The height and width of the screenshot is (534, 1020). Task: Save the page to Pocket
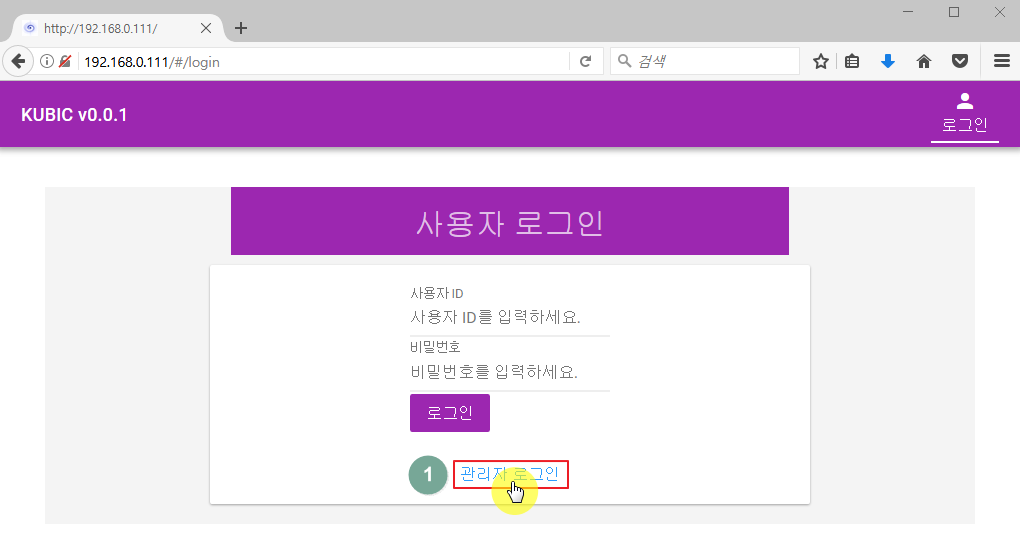(959, 61)
